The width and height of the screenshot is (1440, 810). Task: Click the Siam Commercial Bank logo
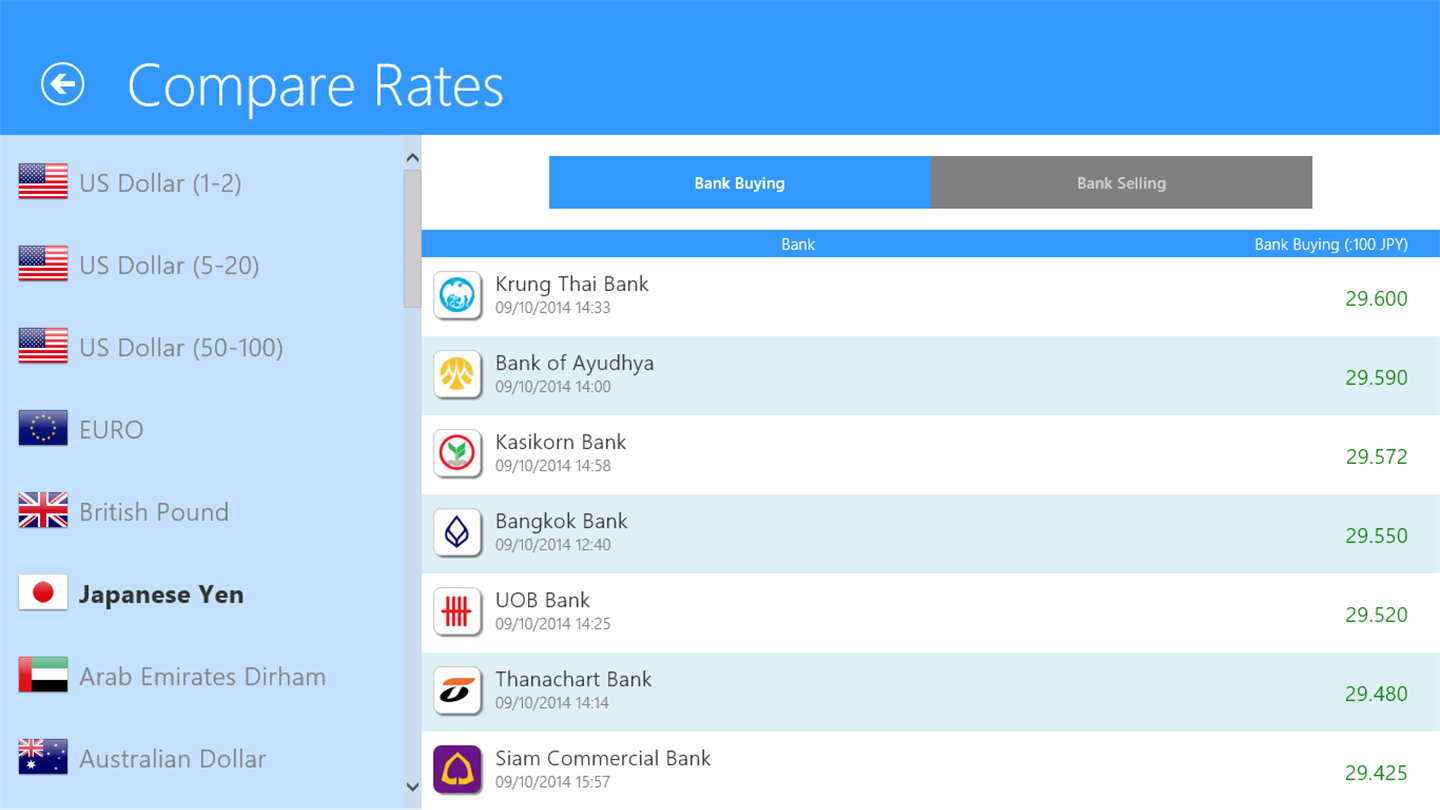tap(457, 770)
